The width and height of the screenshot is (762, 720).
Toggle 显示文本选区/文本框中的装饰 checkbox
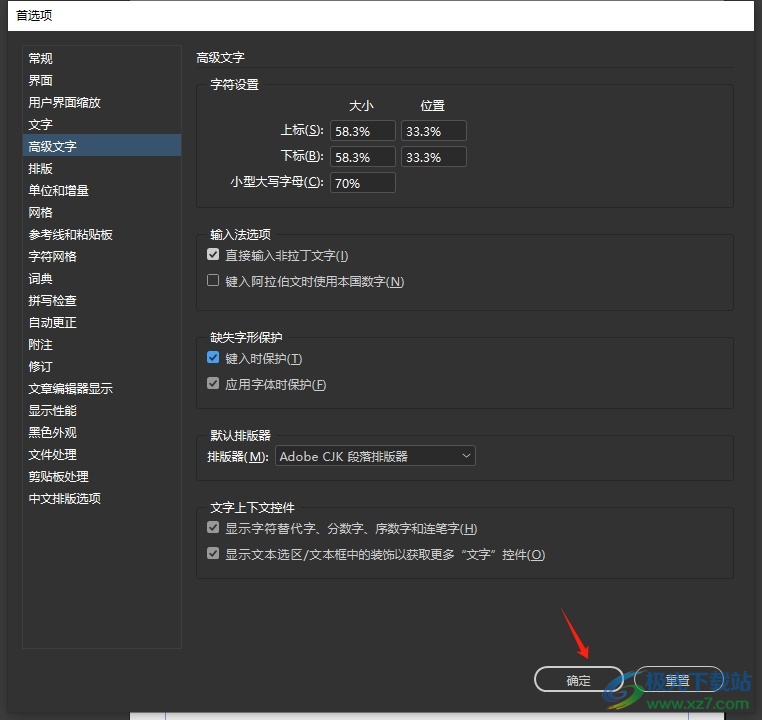pyautogui.click(x=213, y=553)
